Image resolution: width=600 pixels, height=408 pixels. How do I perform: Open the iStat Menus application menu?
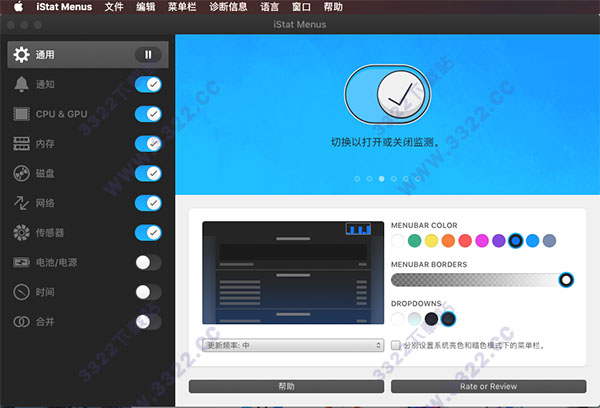64,7
